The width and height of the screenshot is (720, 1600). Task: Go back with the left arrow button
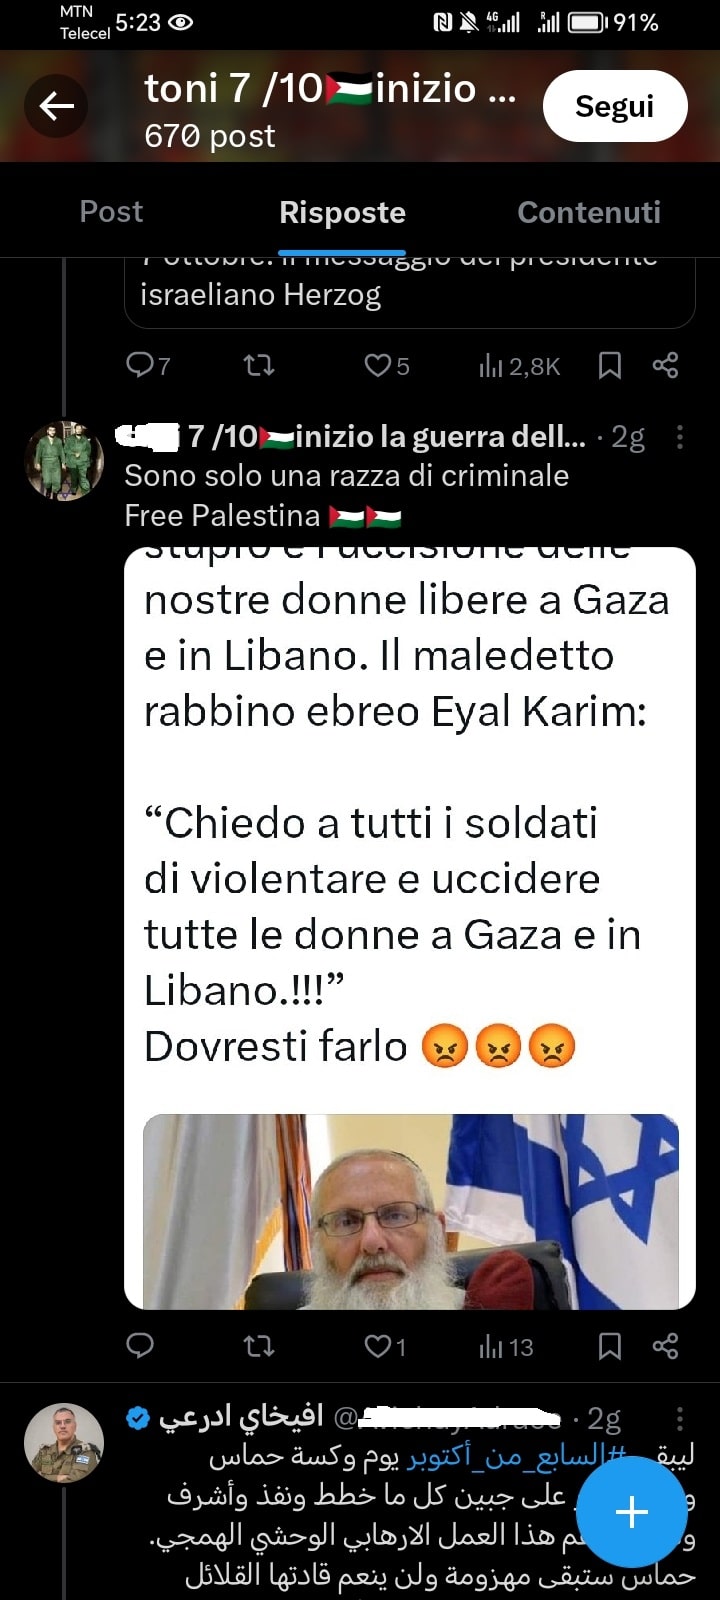point(56,106)
